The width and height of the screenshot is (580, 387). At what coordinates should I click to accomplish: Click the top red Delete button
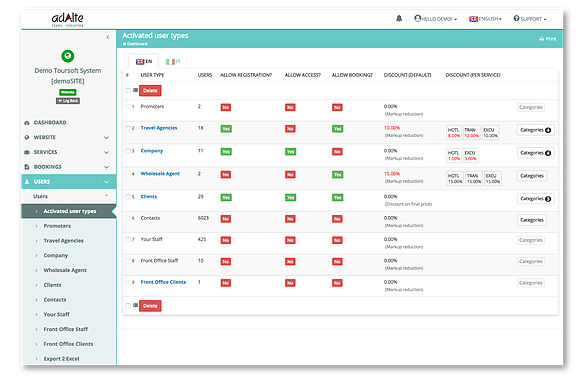pos(150,91)
